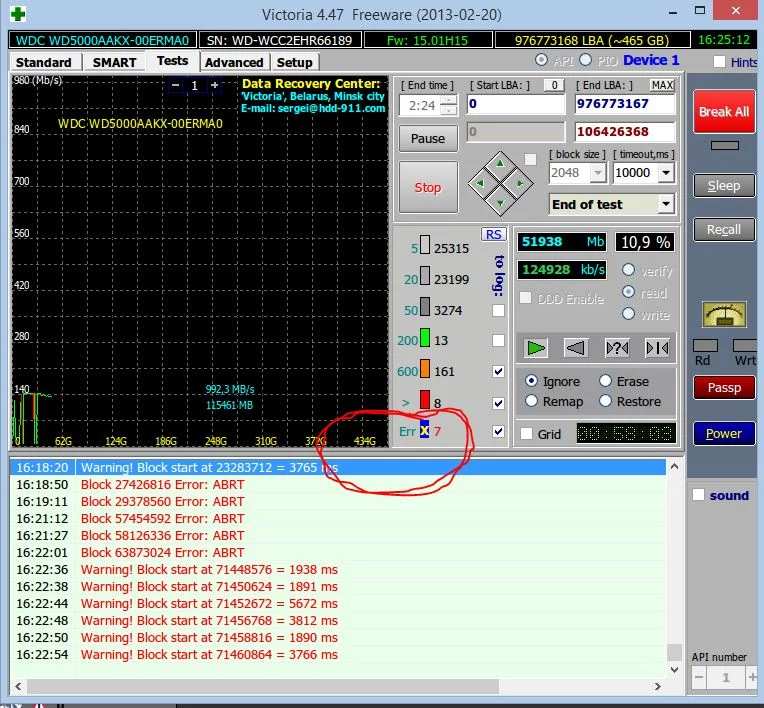764x708 pixels.
Task: Click the right arrow on the diamond pad
Action: 521,183
